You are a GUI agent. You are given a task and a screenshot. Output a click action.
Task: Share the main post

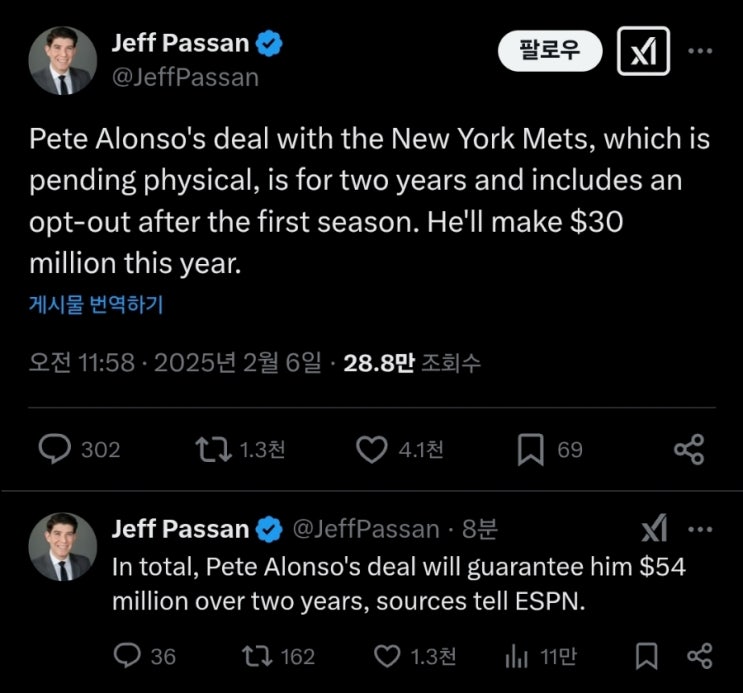coord(689,450)
